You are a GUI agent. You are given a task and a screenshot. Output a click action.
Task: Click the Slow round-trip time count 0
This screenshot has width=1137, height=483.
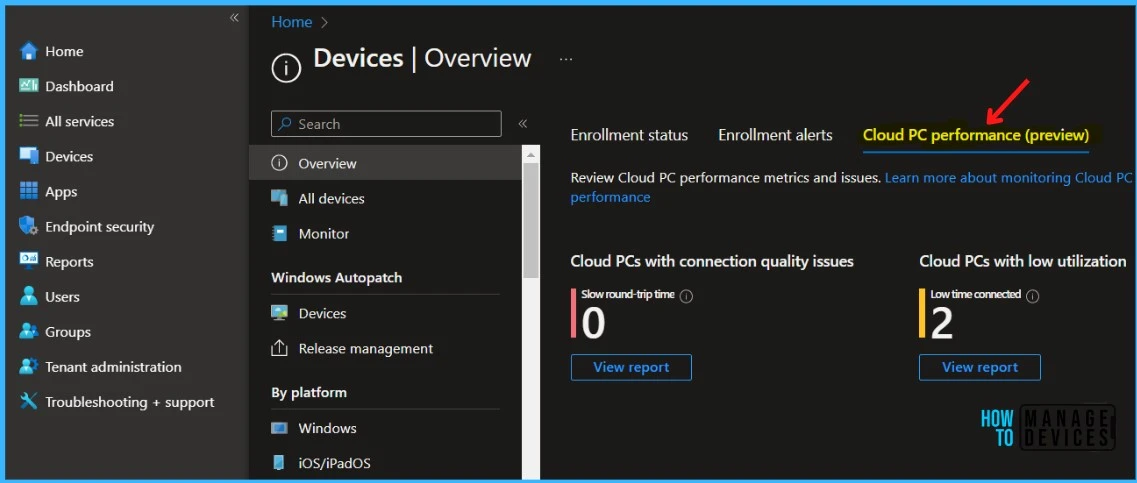(x=593, y=323)
